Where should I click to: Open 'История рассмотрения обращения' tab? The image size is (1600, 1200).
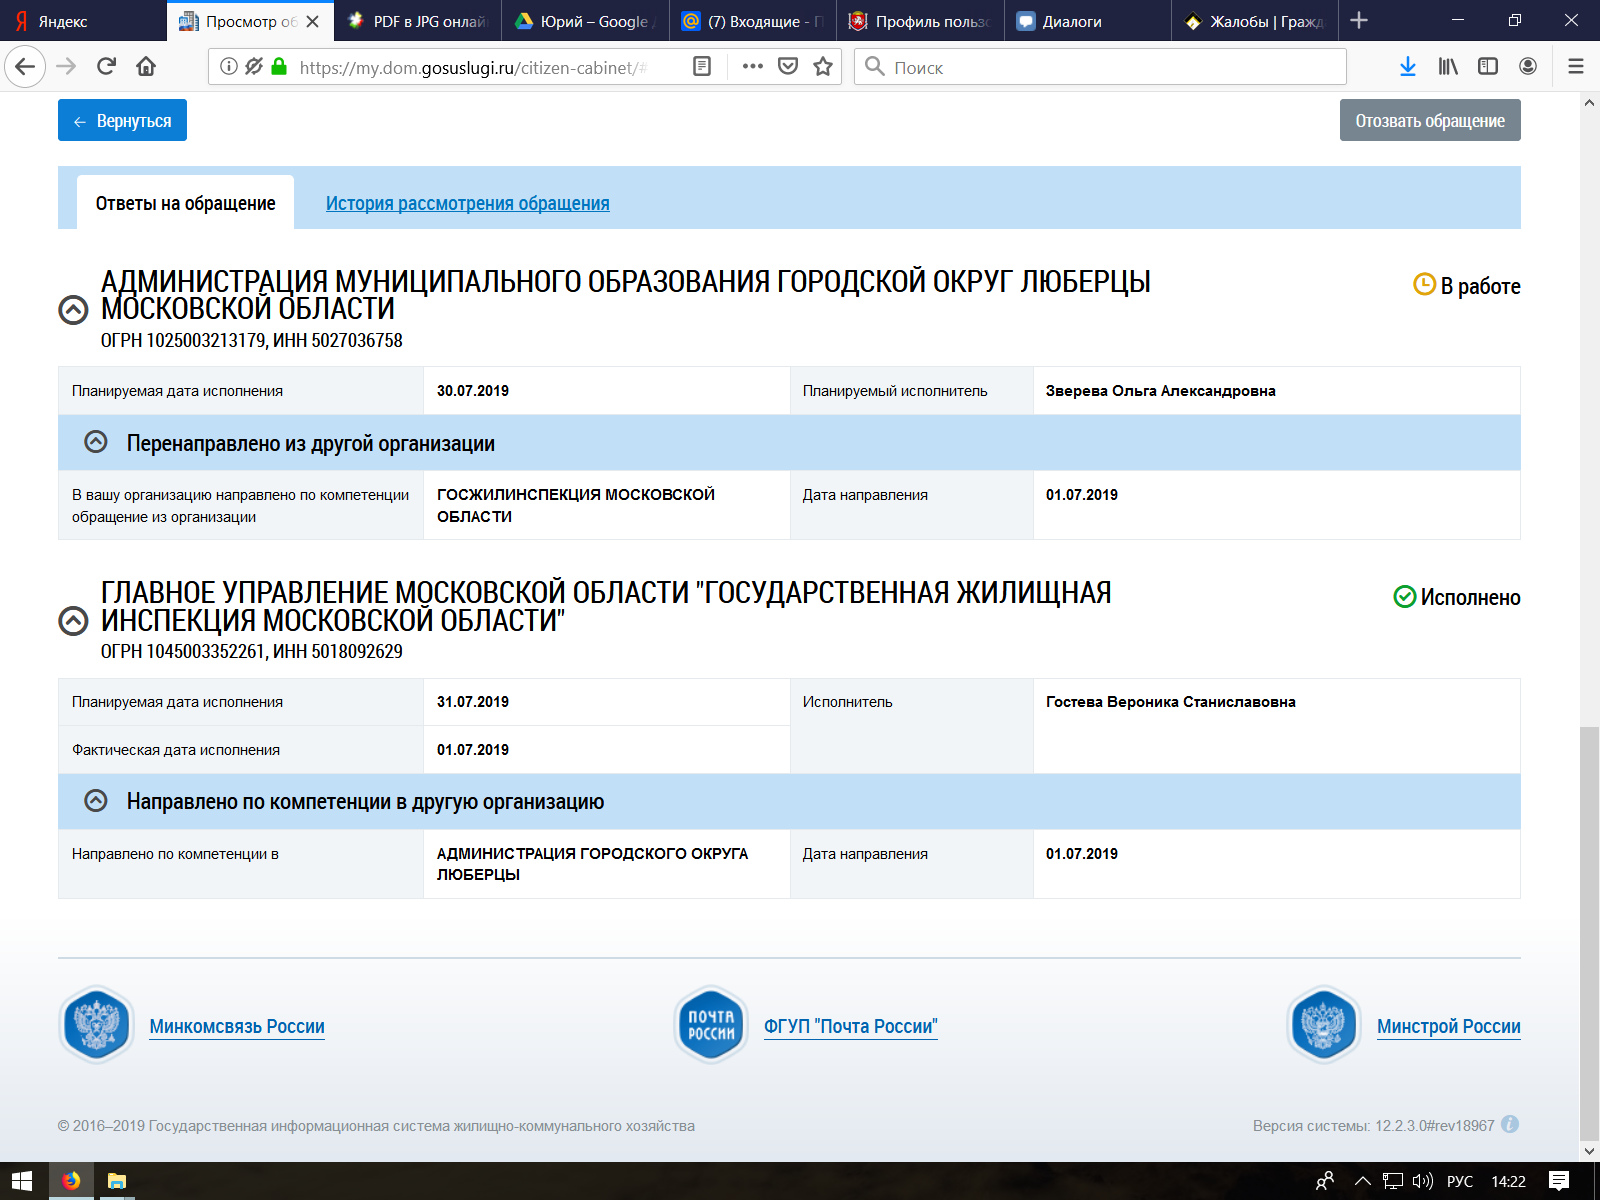(467, 203)
